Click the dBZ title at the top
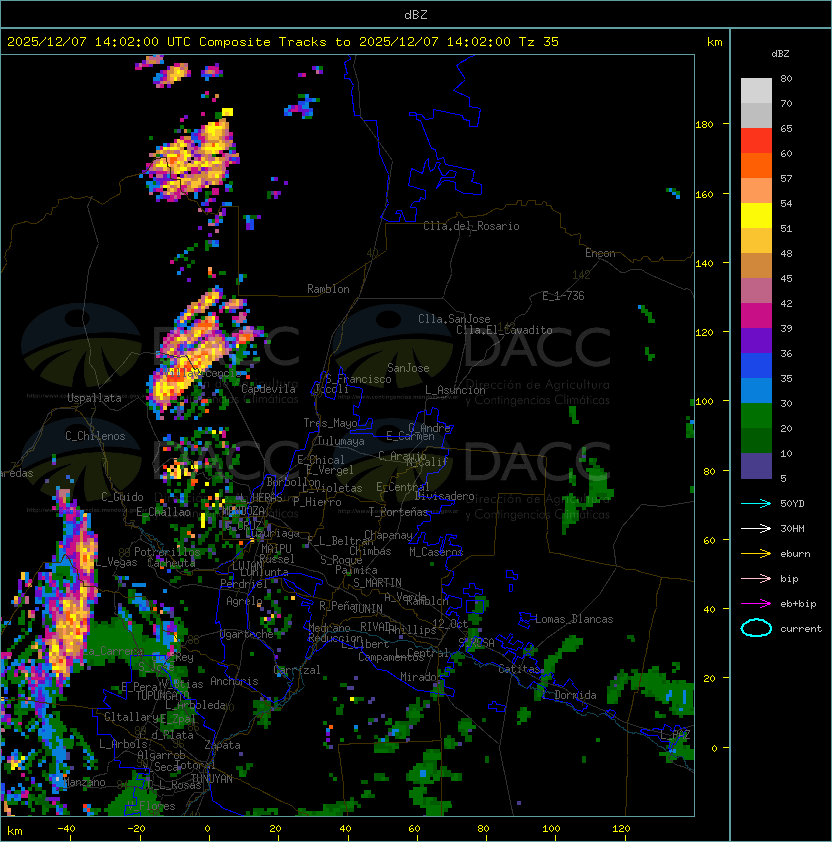Image resolution: width=832 pixels, height=842 pixels. pyautogui.click(x=416, y=14)
